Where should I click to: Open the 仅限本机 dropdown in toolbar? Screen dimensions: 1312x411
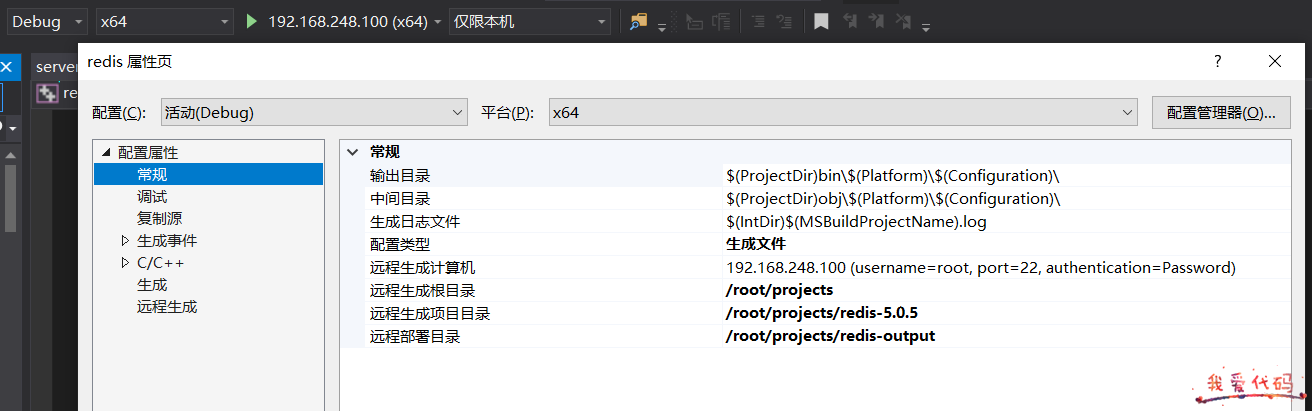[x=529, y=21]
